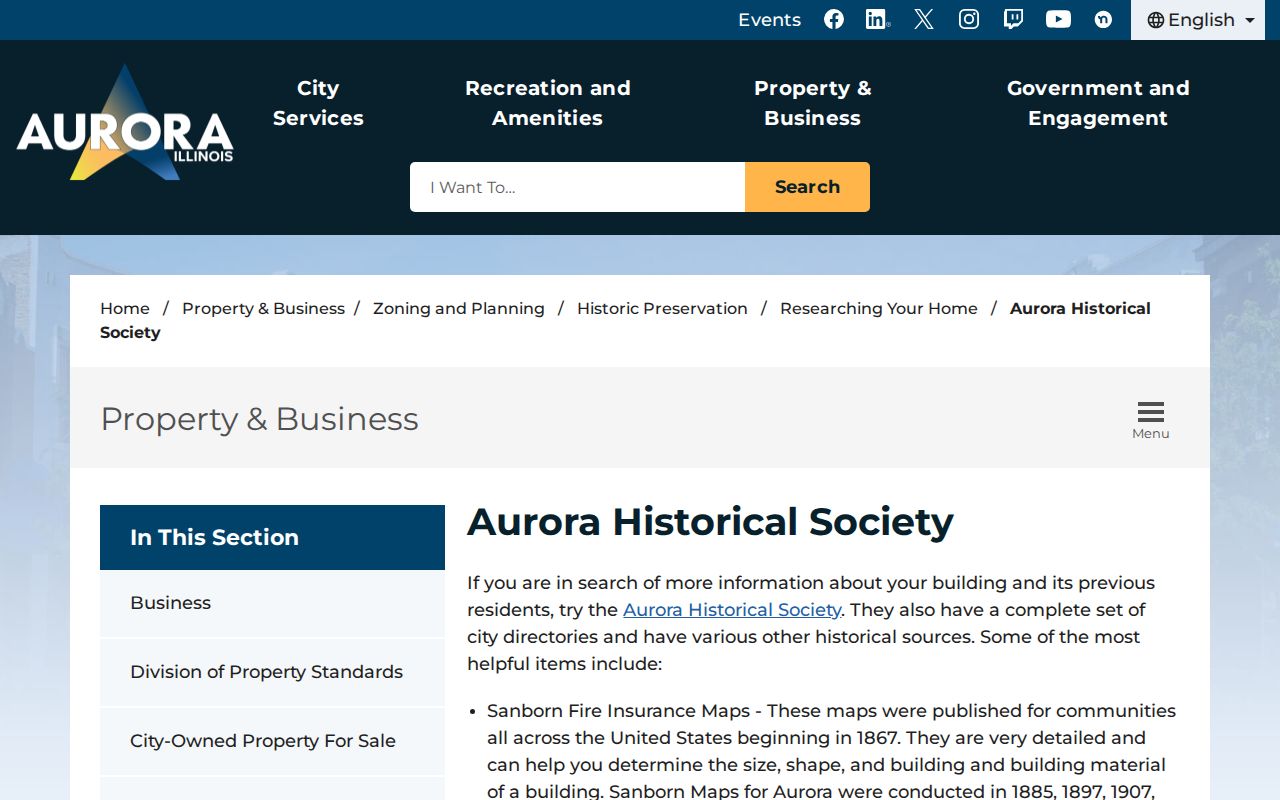This screenshot has width=1280, height=800.
Task: Follow the underlined Aurora Historical Society link
Action: (x=732, y=610)
